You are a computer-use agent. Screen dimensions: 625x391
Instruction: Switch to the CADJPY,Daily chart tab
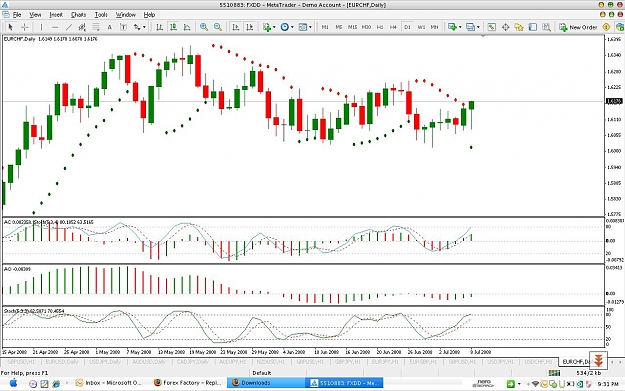[x=193, y=362]
